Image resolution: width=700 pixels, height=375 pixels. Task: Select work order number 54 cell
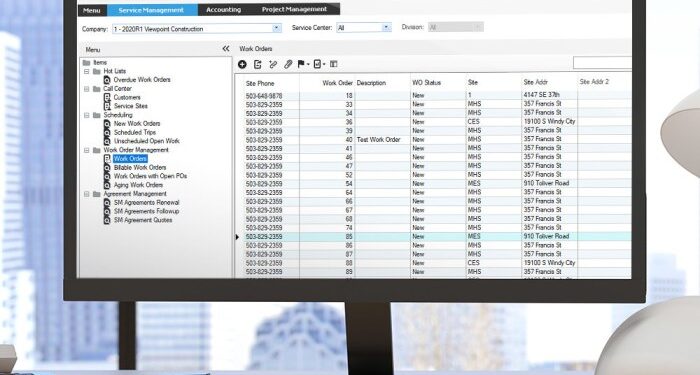point(327,184)
